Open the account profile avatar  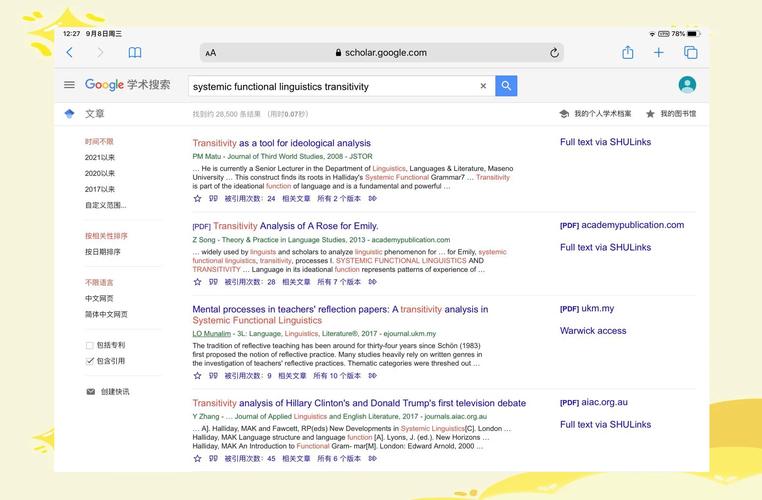click(687, 85)
